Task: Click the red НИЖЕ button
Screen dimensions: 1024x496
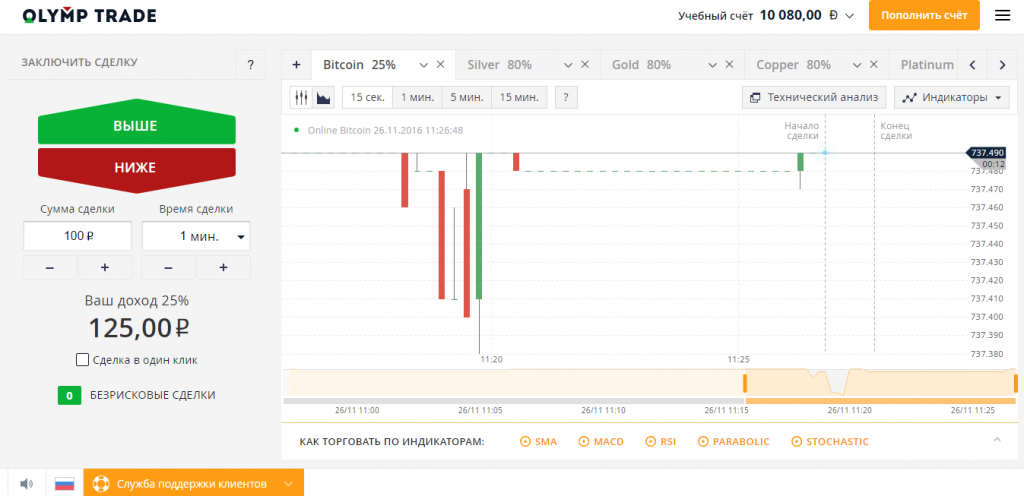Action: click(x=136, y=168)
